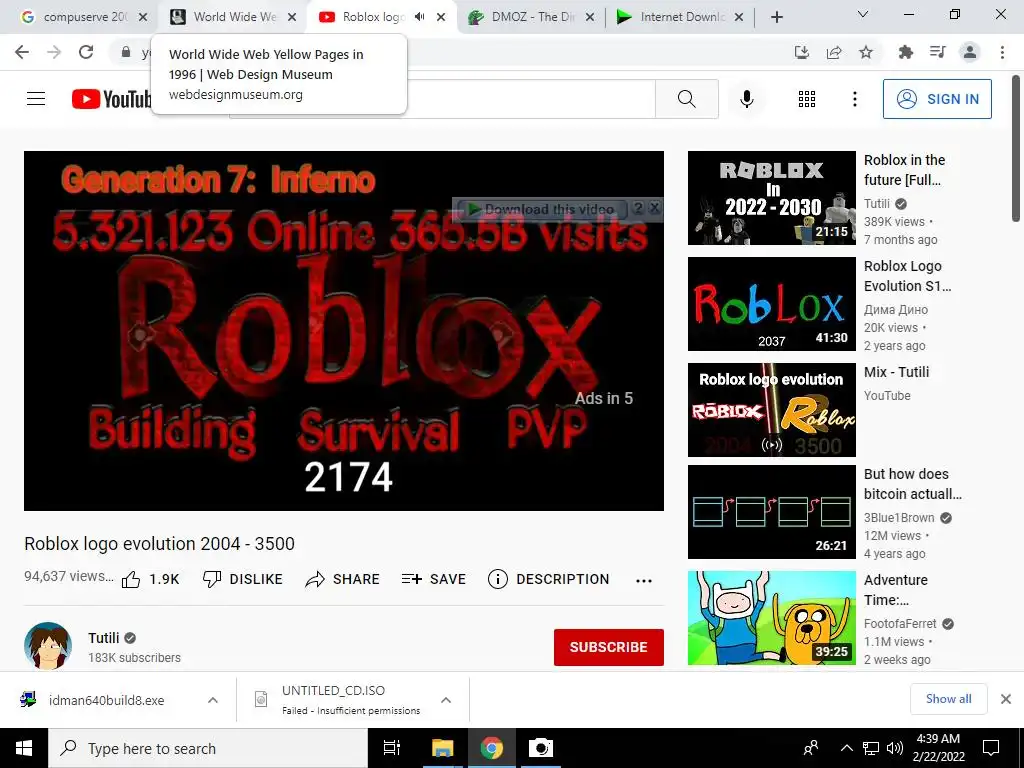Click Show all downloads
The image size is (1024, 768).
[x=948, y=699]
